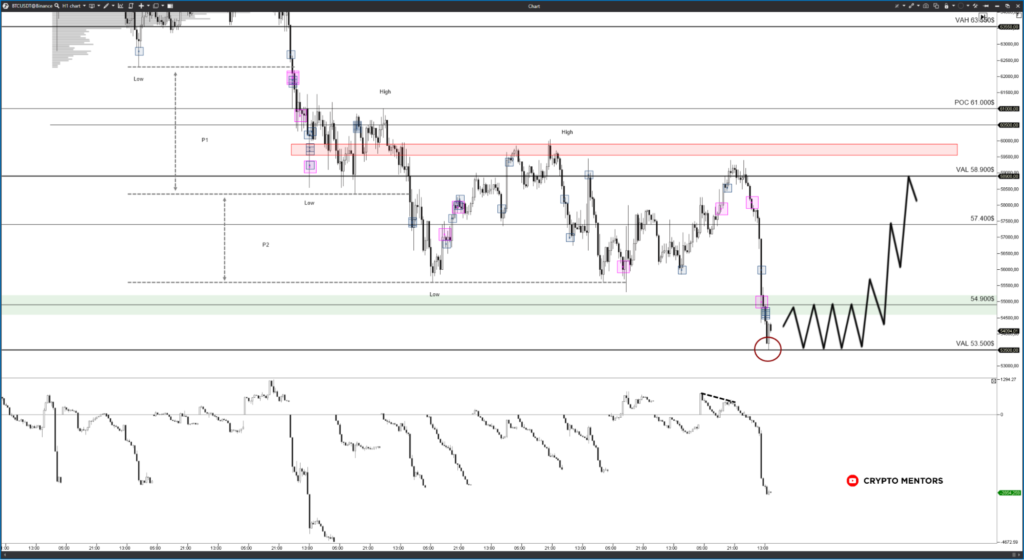
Task: Click the VAL 53.500$ price level label
Action: pos(973,343)
